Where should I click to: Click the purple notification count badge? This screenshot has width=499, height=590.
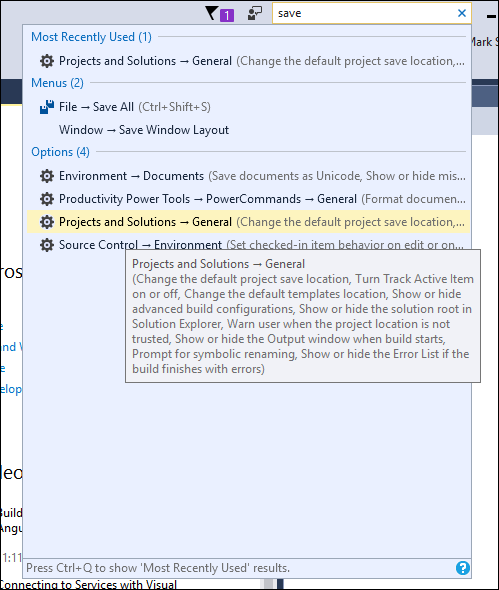coord(227,15)
